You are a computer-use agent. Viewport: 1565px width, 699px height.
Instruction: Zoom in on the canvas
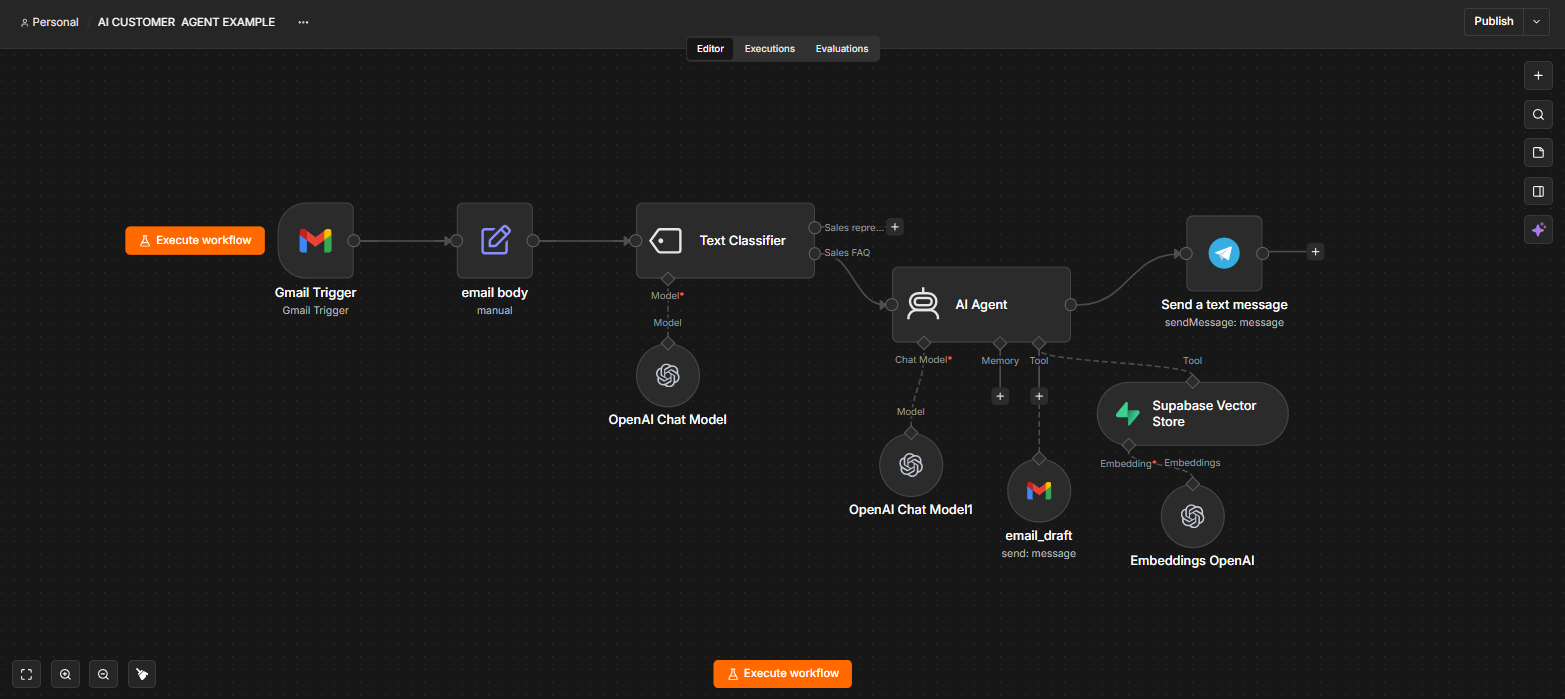pyautogui.click(x=65, y=674)
